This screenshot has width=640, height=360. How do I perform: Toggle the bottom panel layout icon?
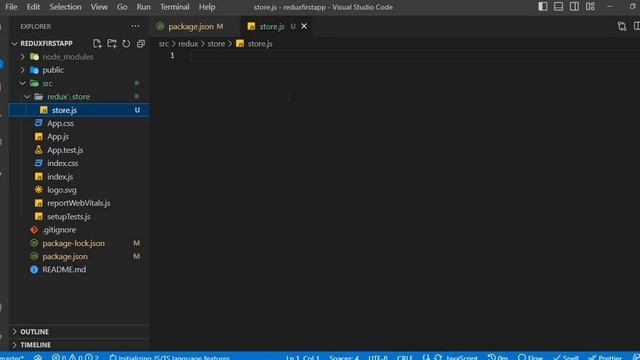pos(558,7)
